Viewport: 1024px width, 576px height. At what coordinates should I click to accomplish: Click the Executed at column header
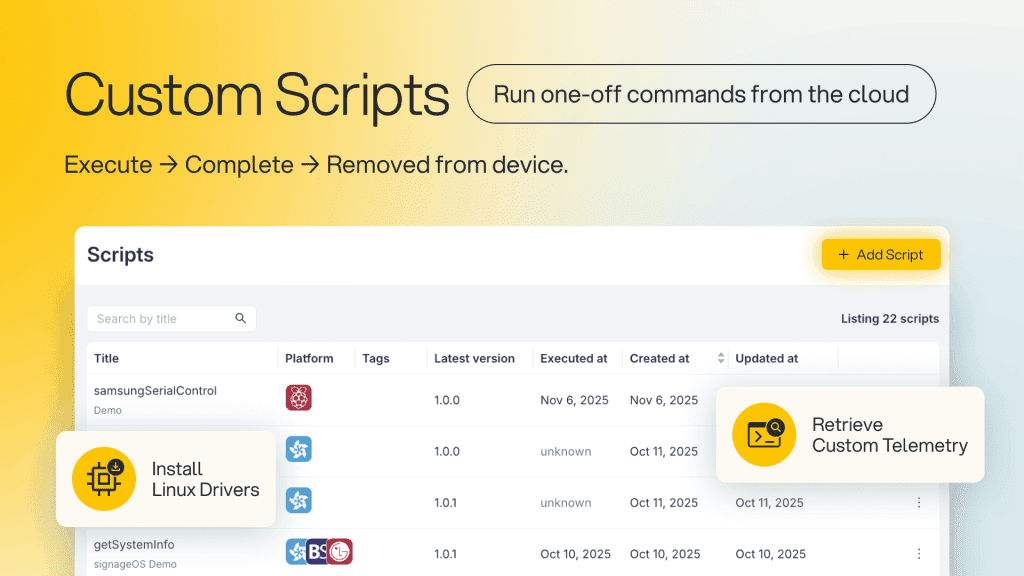tap(573, 358)
